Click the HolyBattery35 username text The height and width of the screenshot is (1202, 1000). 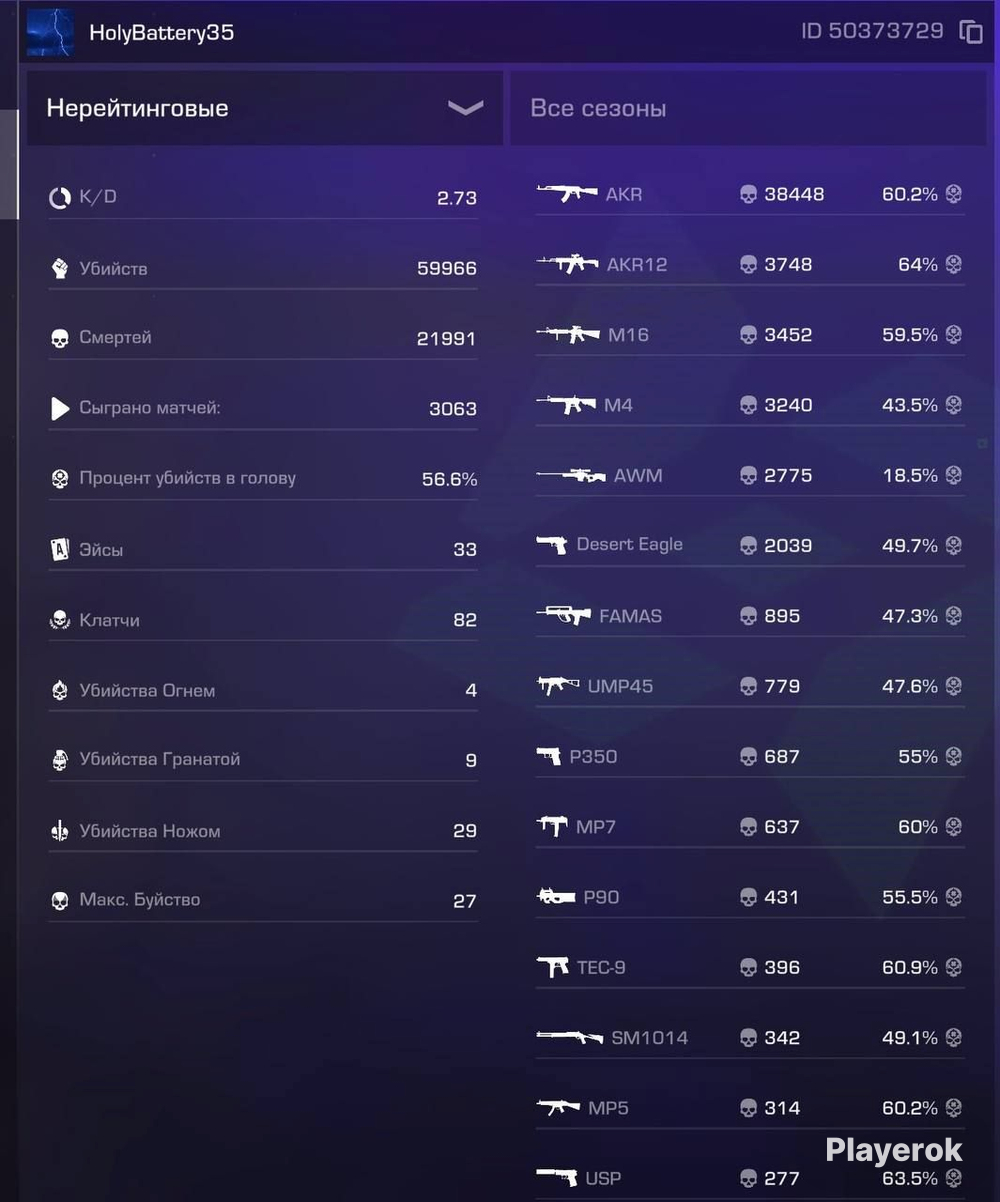coord(162,32)
